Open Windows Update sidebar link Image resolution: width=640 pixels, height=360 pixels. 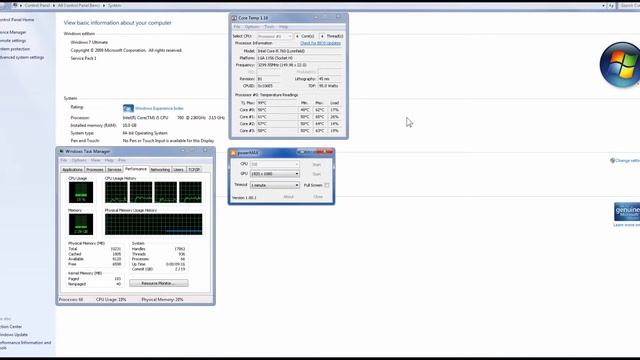click(x=14, y=335)
